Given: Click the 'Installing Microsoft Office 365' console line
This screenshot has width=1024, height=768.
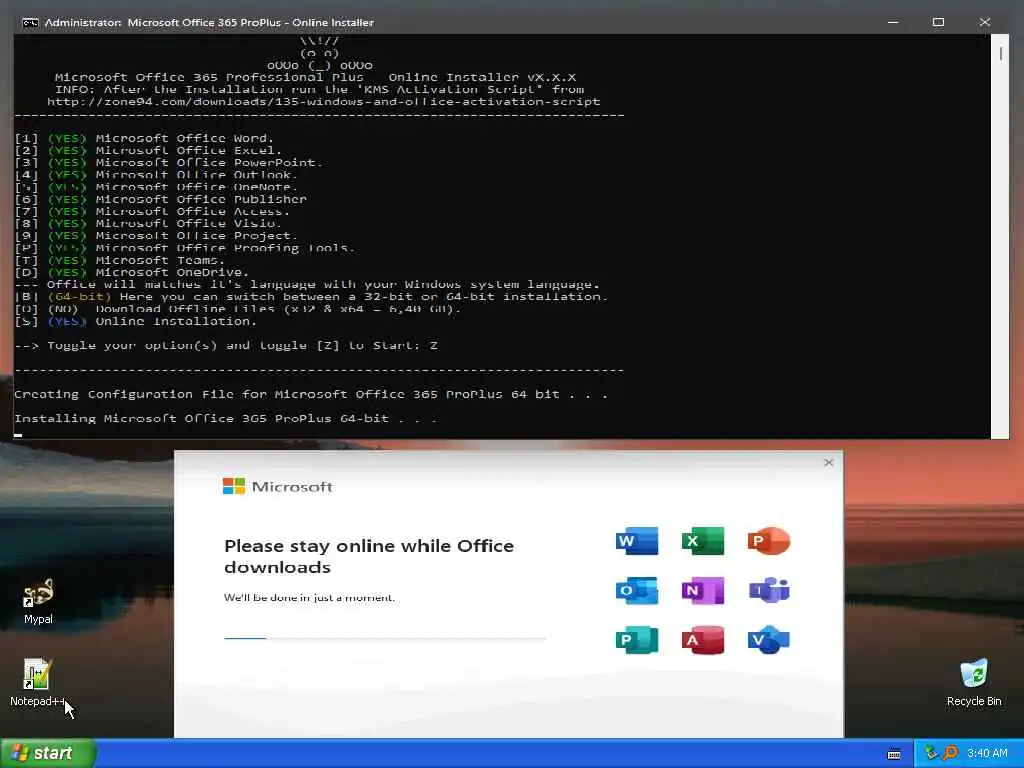Looking at the screenshot, I should pyautogui.click(x=225, y=419).
